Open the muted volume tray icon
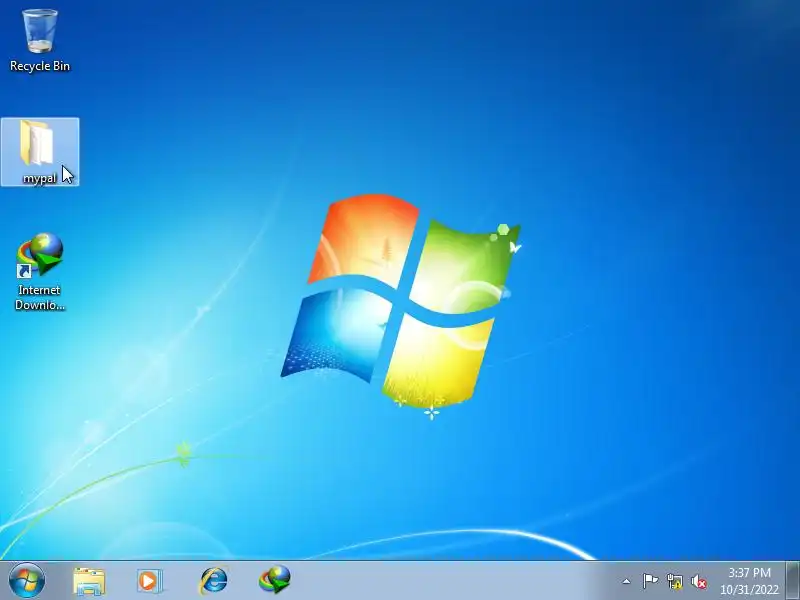Screen dimensions: 800x600 [x=698, y=581]
